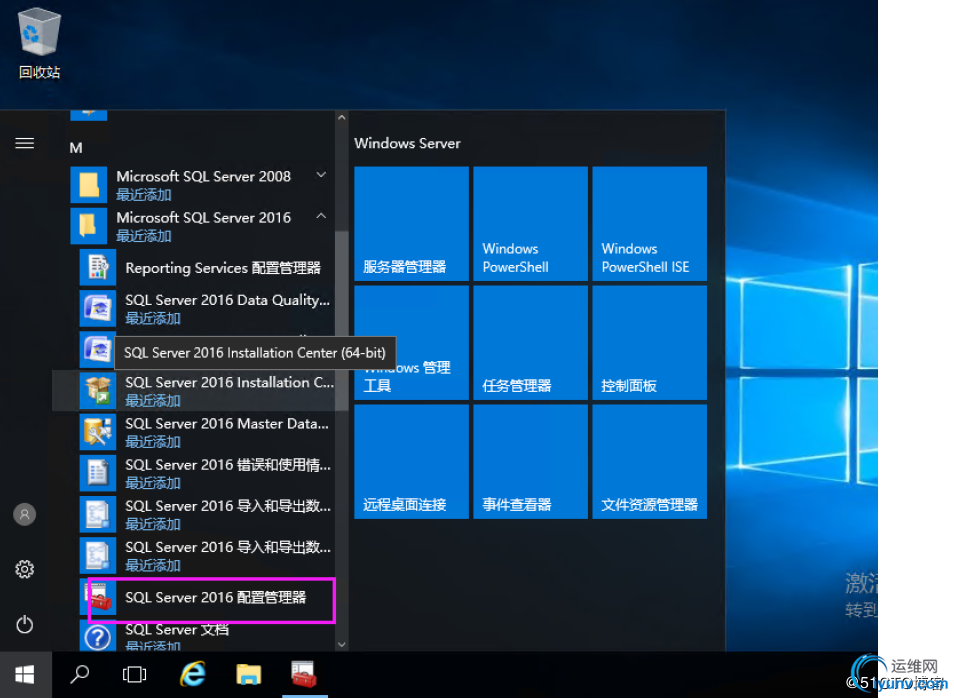Click the SQL Server 2016 Master Data icon
954x700 pixels.
(x=98, y=432)
